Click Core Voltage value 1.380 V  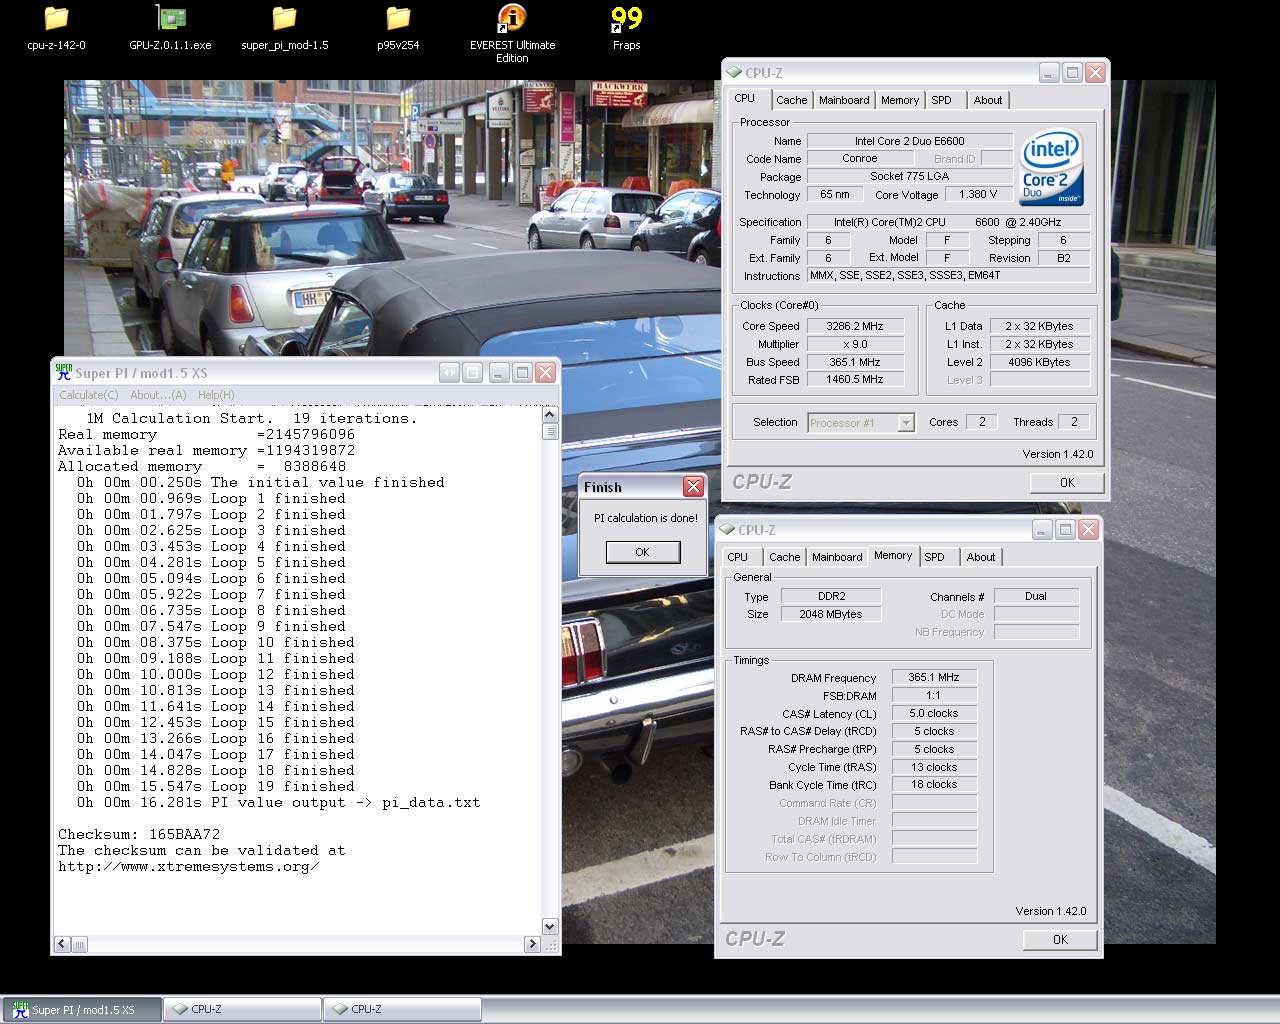tap(977, 194)
